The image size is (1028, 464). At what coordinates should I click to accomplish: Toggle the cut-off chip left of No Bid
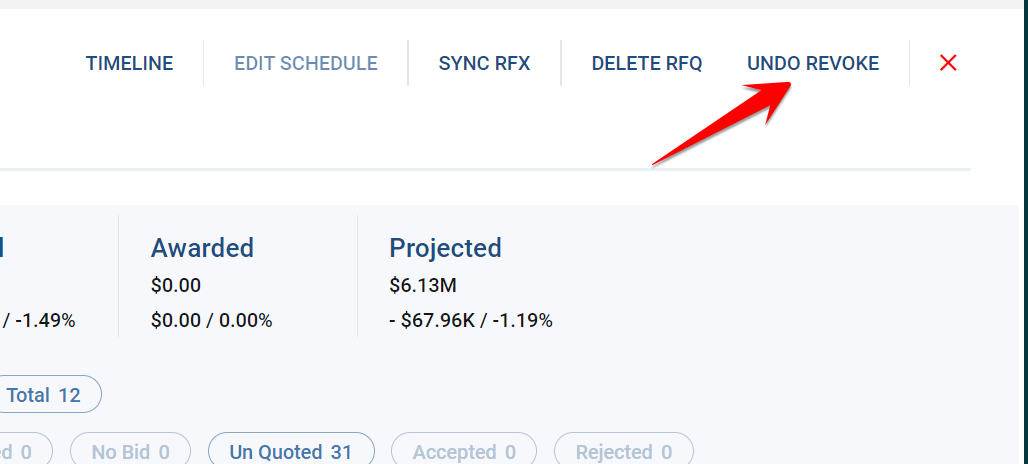coord(20,452)
